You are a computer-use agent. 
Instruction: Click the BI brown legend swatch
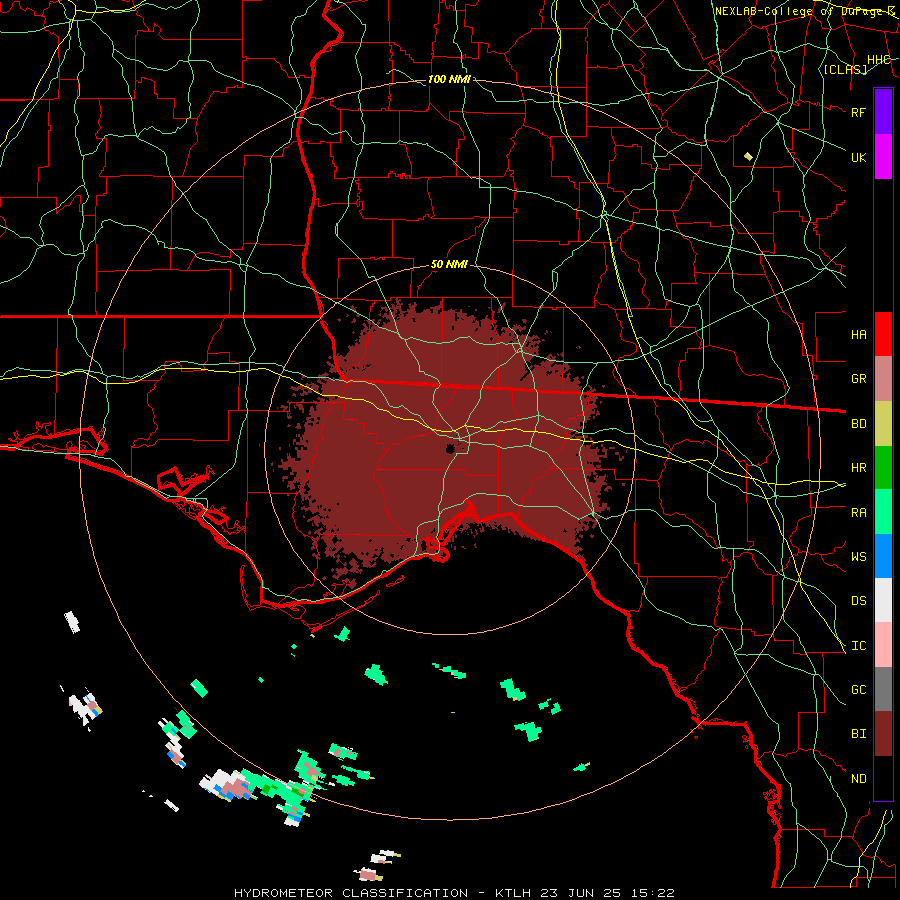point(883,734)
